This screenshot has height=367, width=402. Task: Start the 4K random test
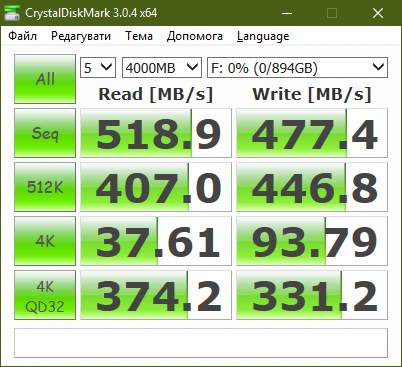click(x=45, y=241)
